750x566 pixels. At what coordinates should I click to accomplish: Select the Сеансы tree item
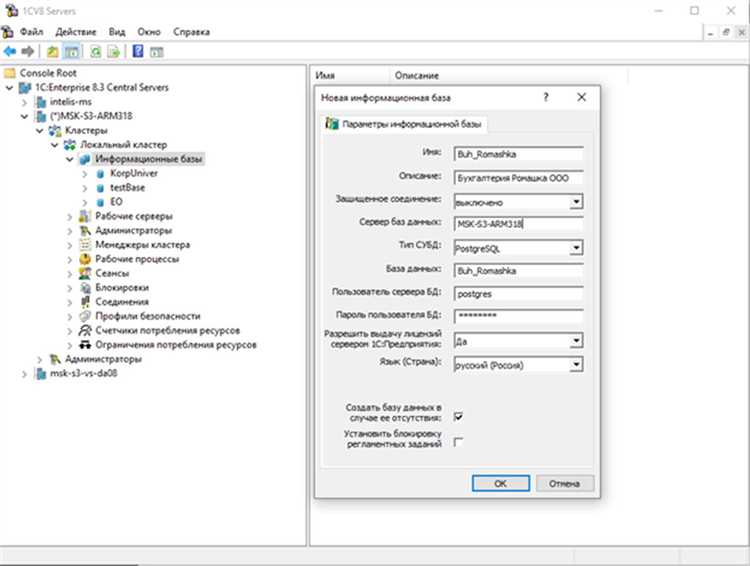(112, 273)
